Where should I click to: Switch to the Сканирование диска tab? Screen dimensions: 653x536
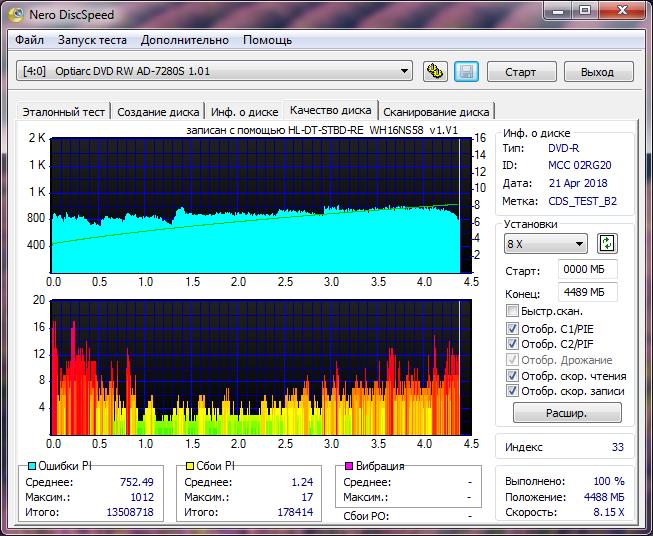coord(436,112)
